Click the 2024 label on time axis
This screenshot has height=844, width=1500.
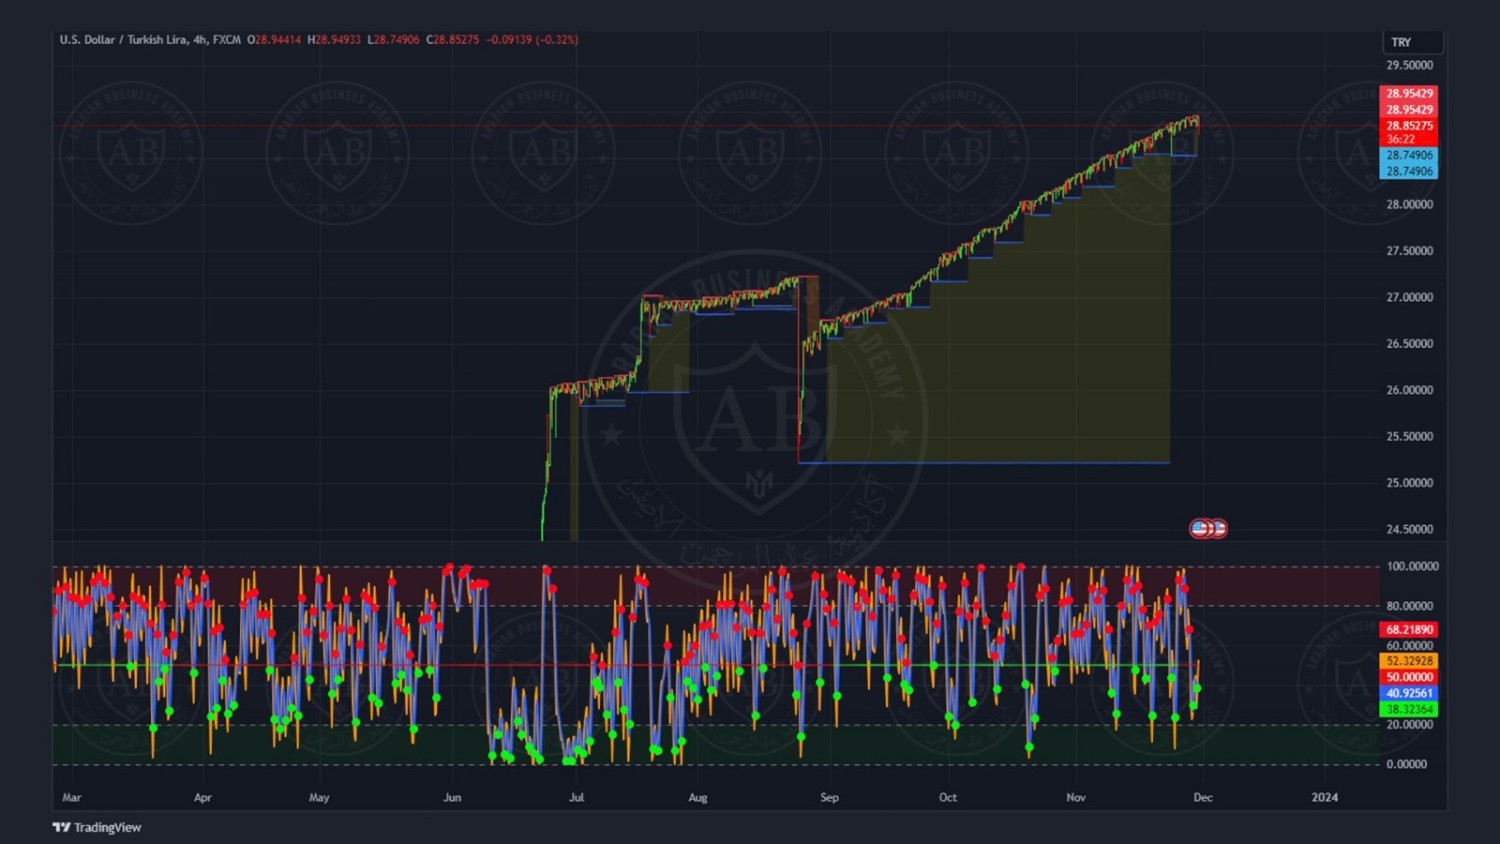[1324, 797]
